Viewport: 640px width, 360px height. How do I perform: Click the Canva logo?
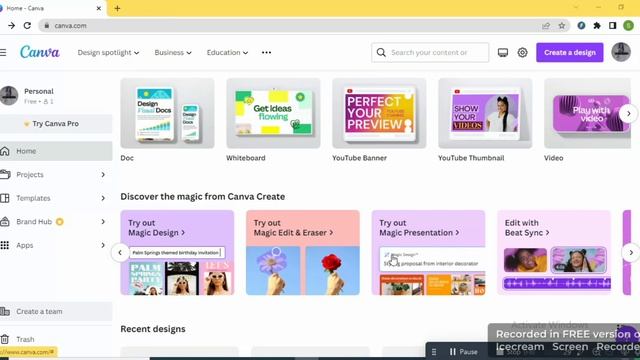click(40, 52)
